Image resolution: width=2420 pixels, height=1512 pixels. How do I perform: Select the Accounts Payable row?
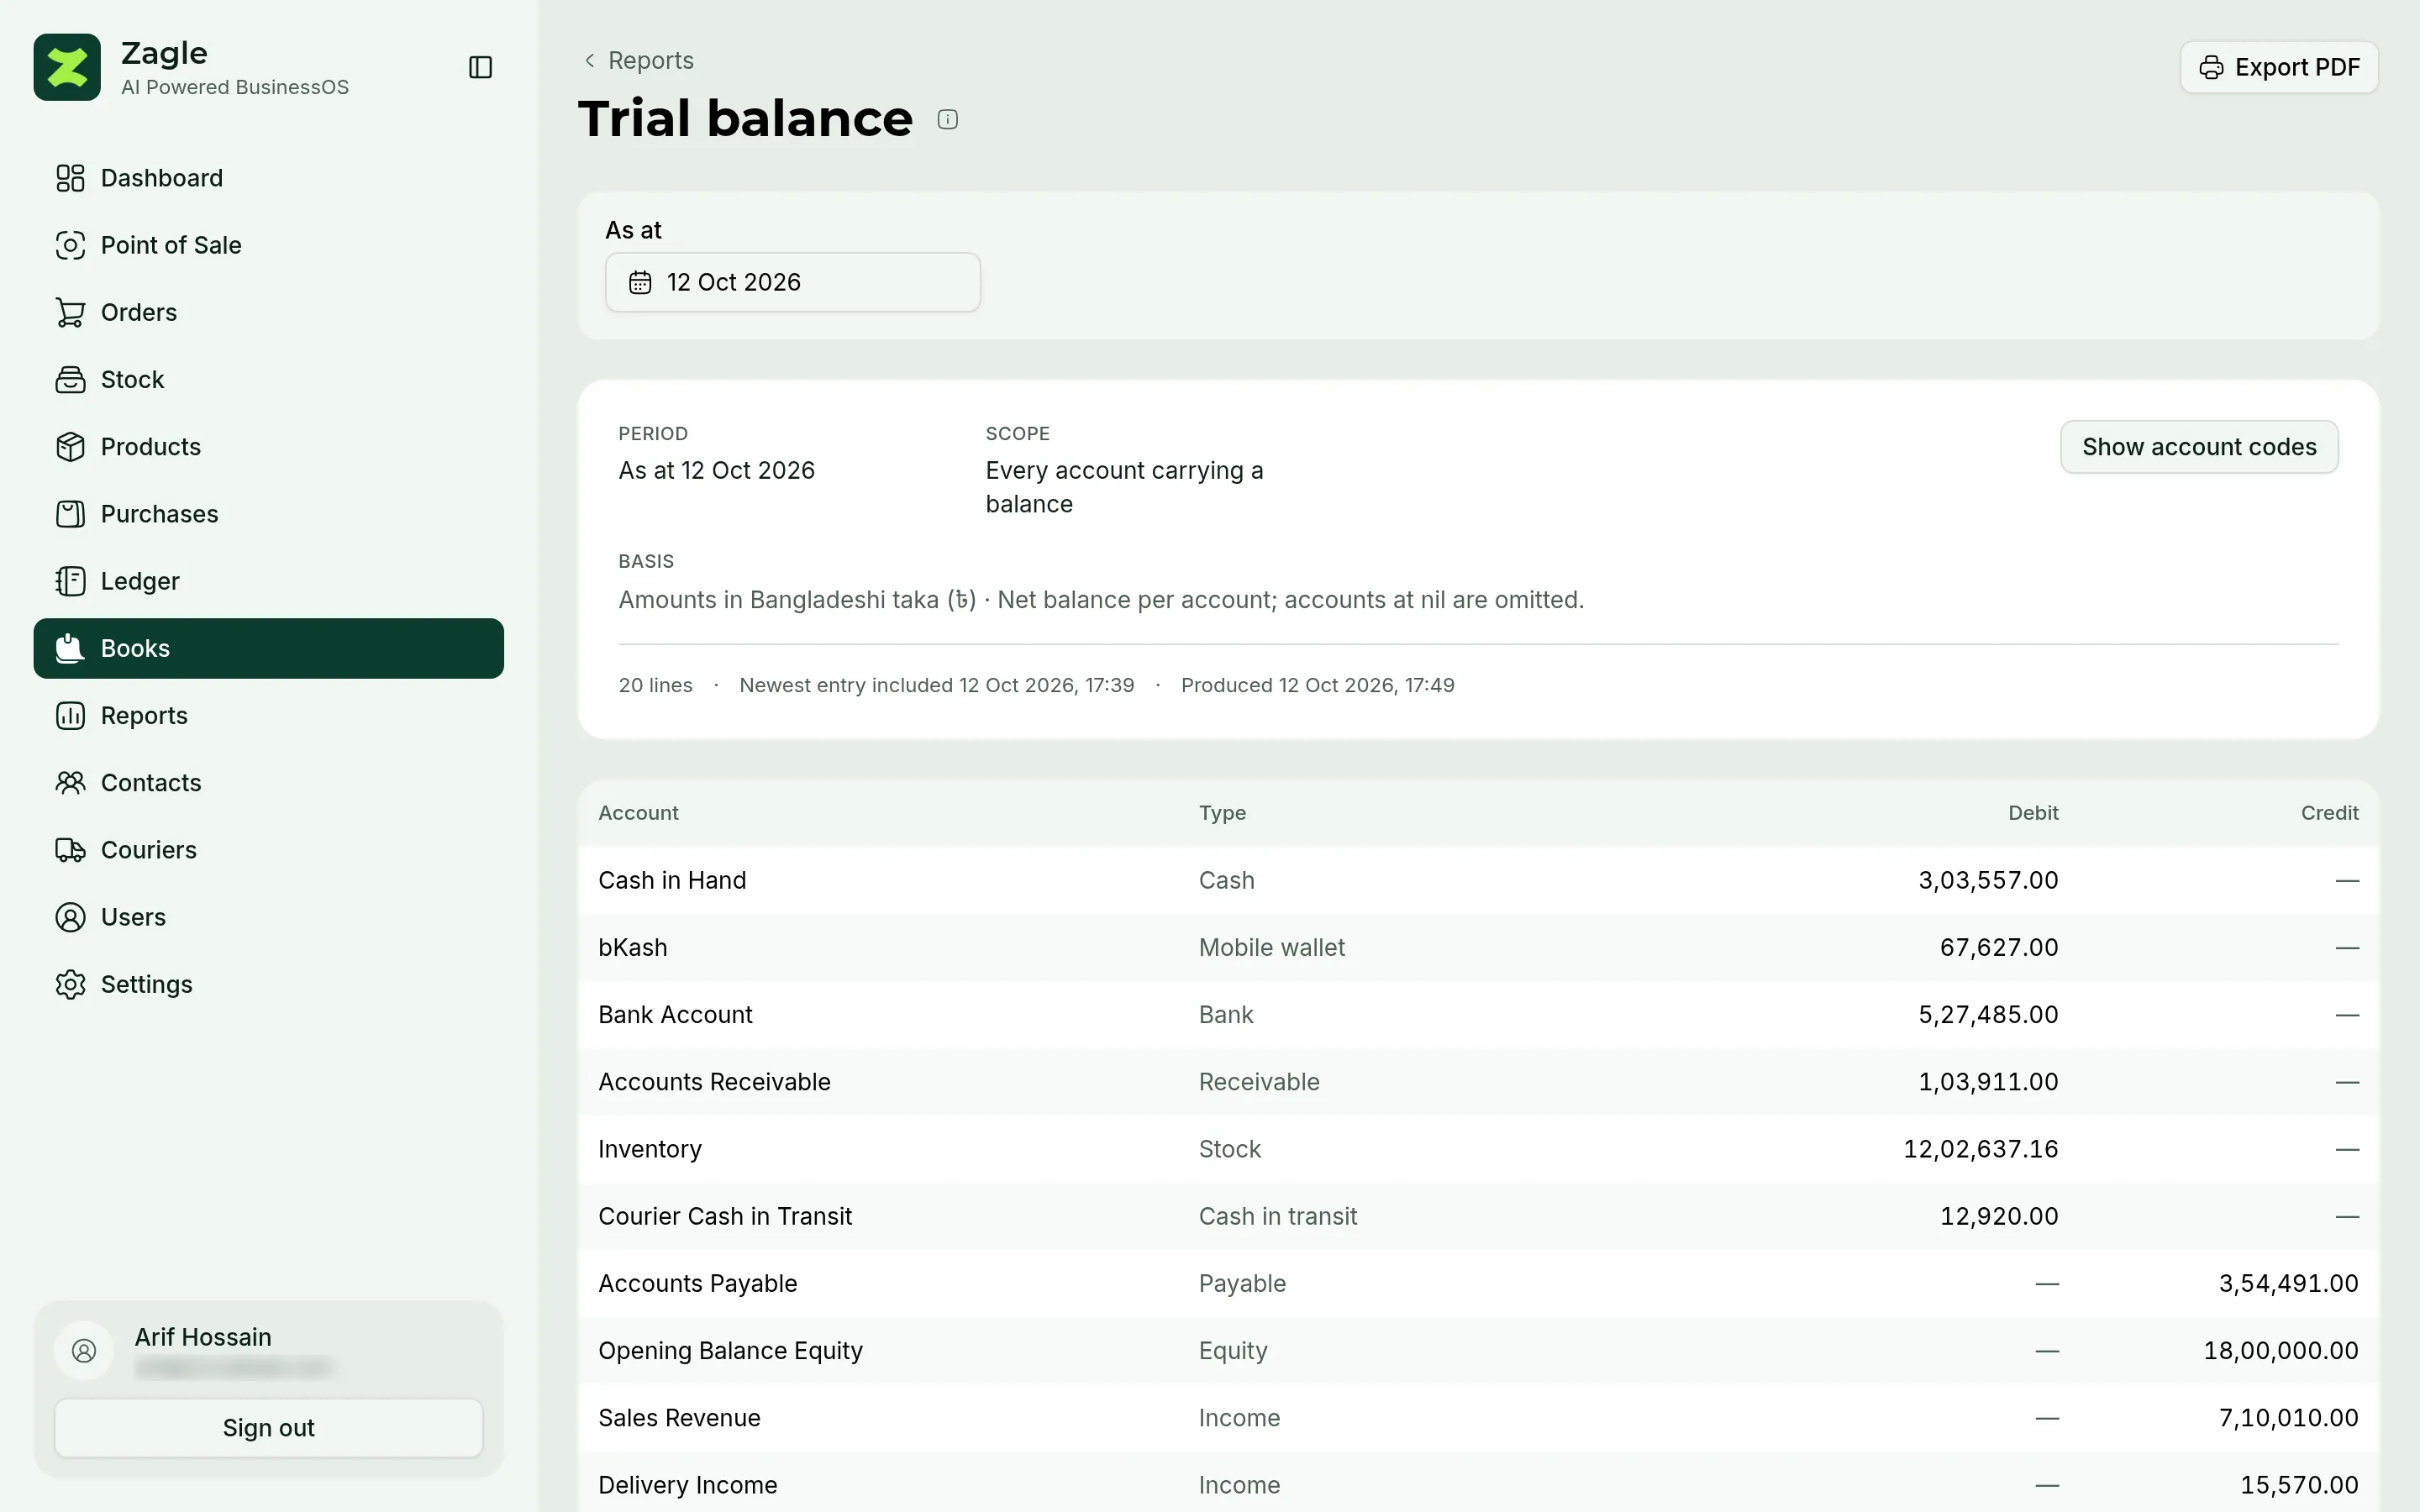pos(1478,1283)
